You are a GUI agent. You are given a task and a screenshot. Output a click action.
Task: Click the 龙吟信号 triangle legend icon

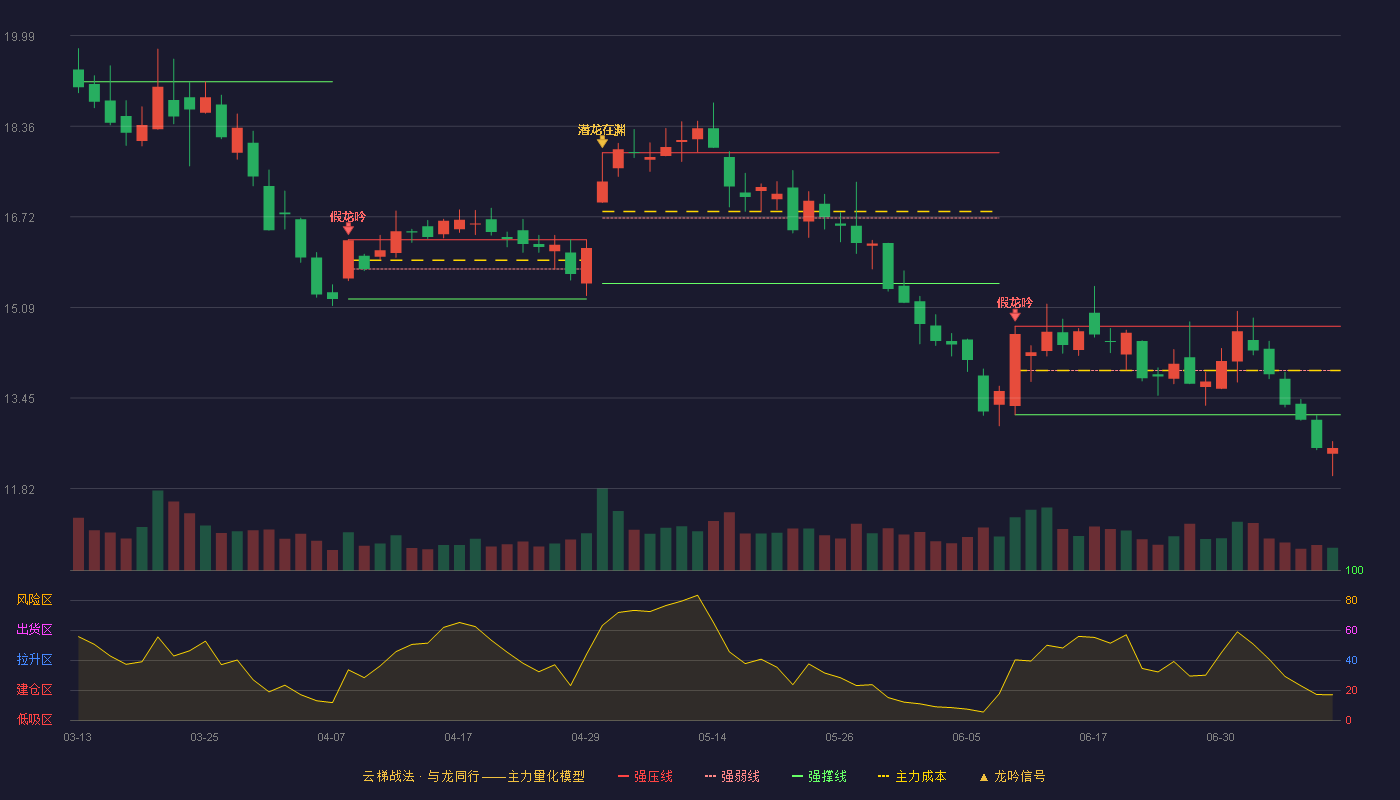(983, 777)
